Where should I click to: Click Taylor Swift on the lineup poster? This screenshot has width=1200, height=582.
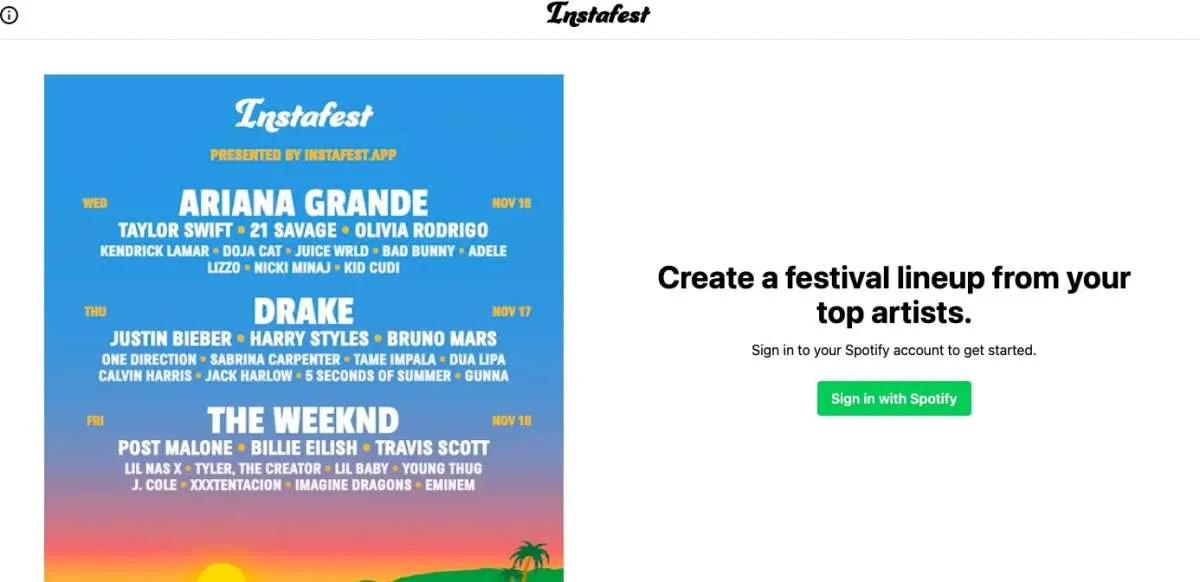pos(175,231)
